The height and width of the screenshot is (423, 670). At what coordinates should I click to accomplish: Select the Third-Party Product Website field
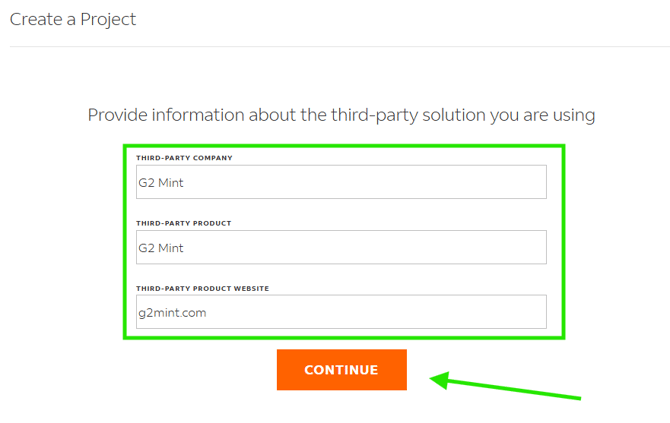tap(340, 312)
